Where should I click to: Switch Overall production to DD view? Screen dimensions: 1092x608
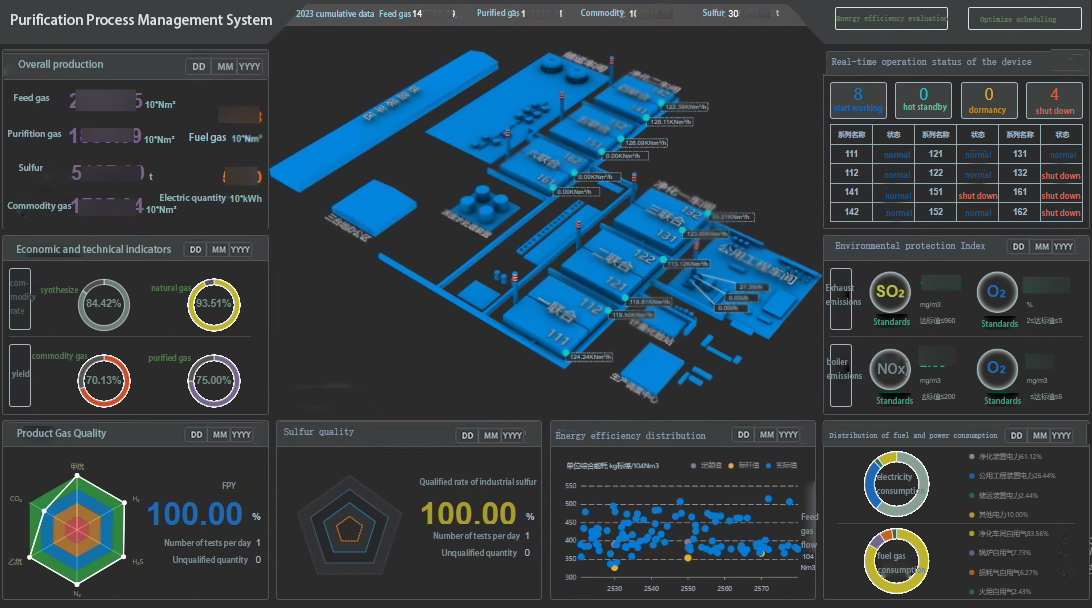tap(199, 67)
